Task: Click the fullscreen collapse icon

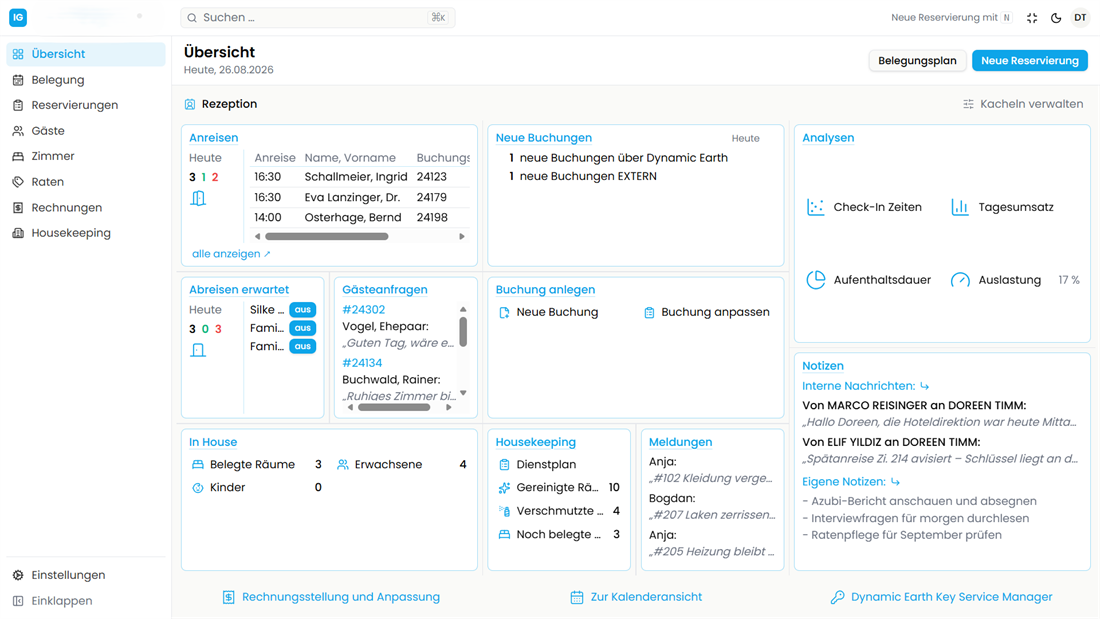Action: click(1032, 18)
